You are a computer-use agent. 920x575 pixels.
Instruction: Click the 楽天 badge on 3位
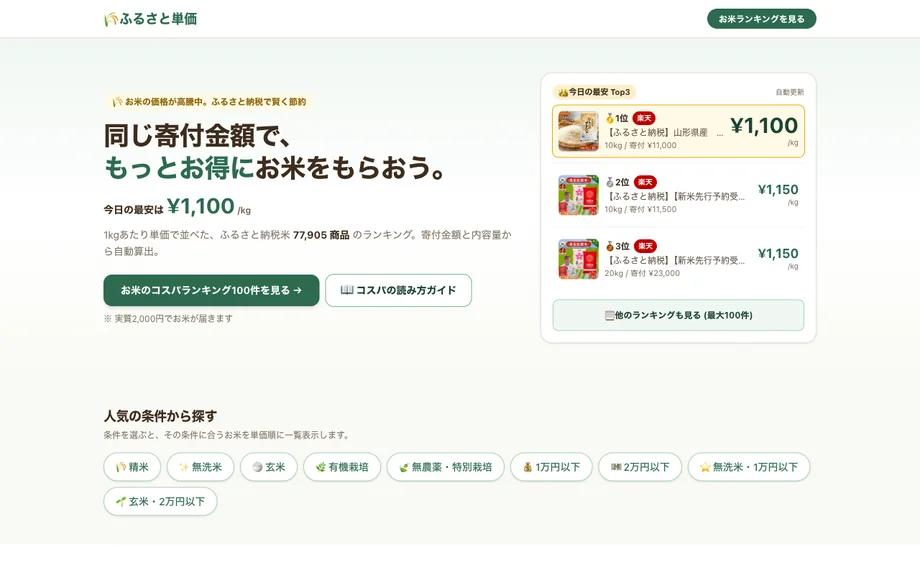(645, 246)
